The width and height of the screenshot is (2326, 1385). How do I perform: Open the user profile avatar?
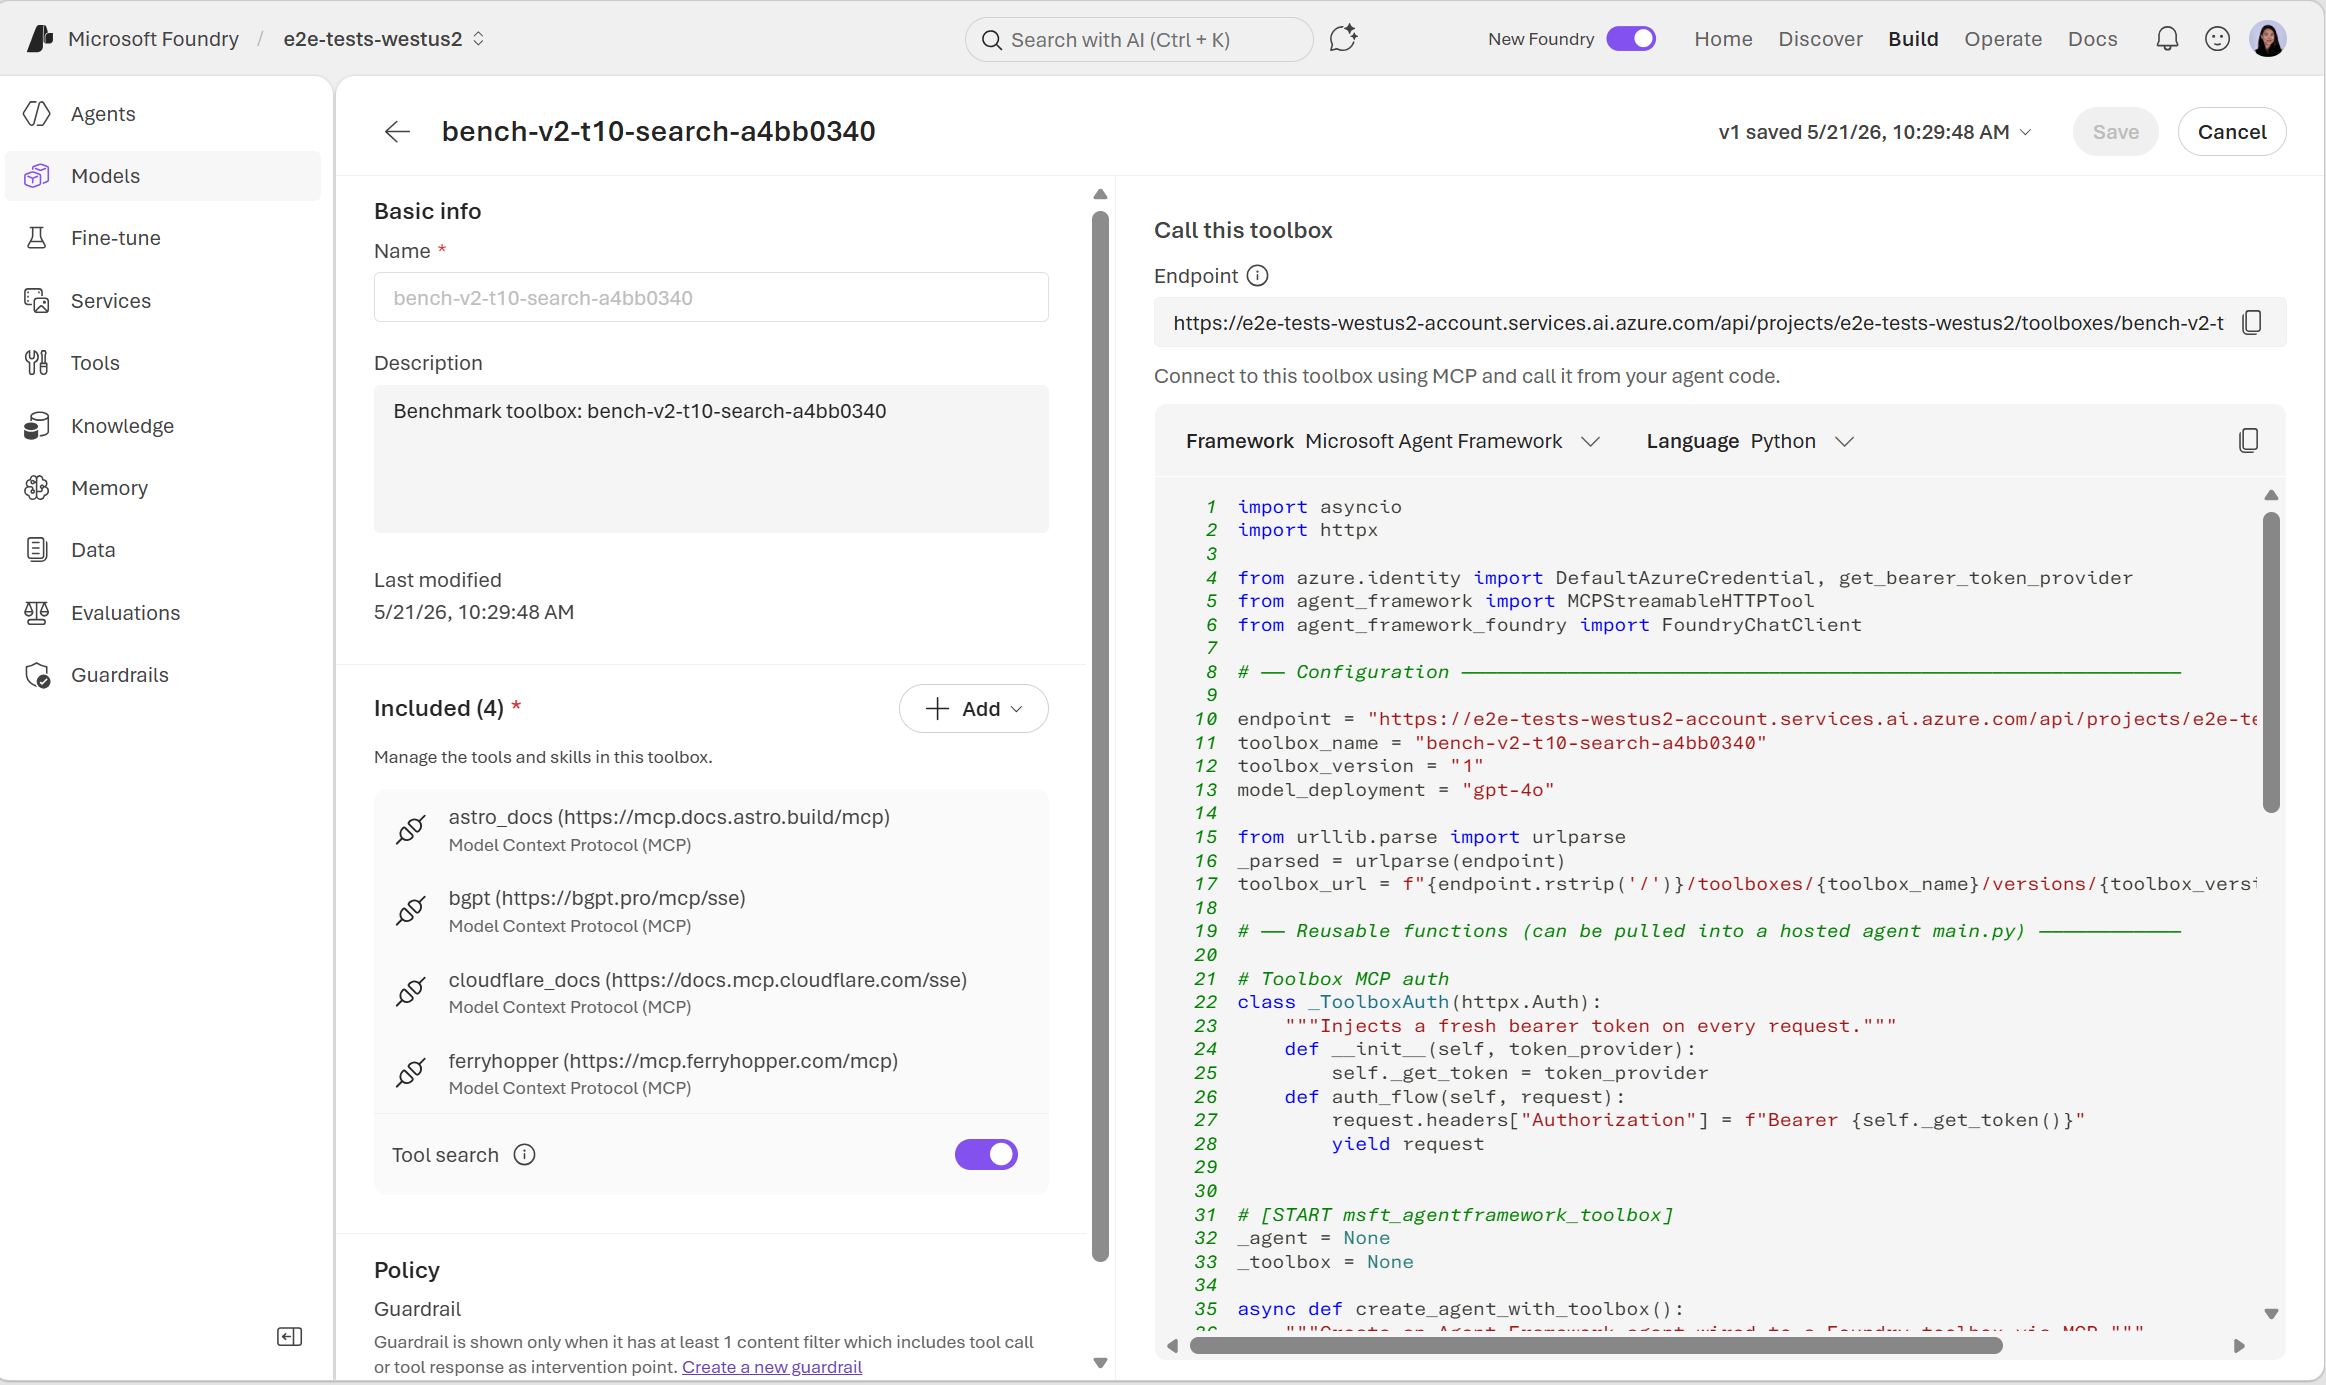click(x=2268, y=39)
